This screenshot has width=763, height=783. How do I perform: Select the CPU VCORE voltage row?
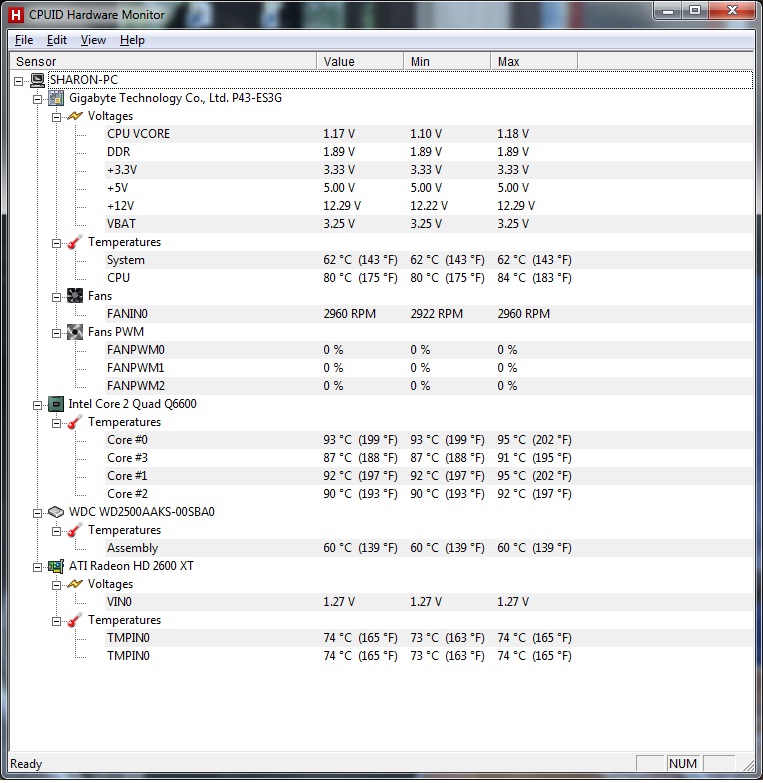tap(138, 134)
